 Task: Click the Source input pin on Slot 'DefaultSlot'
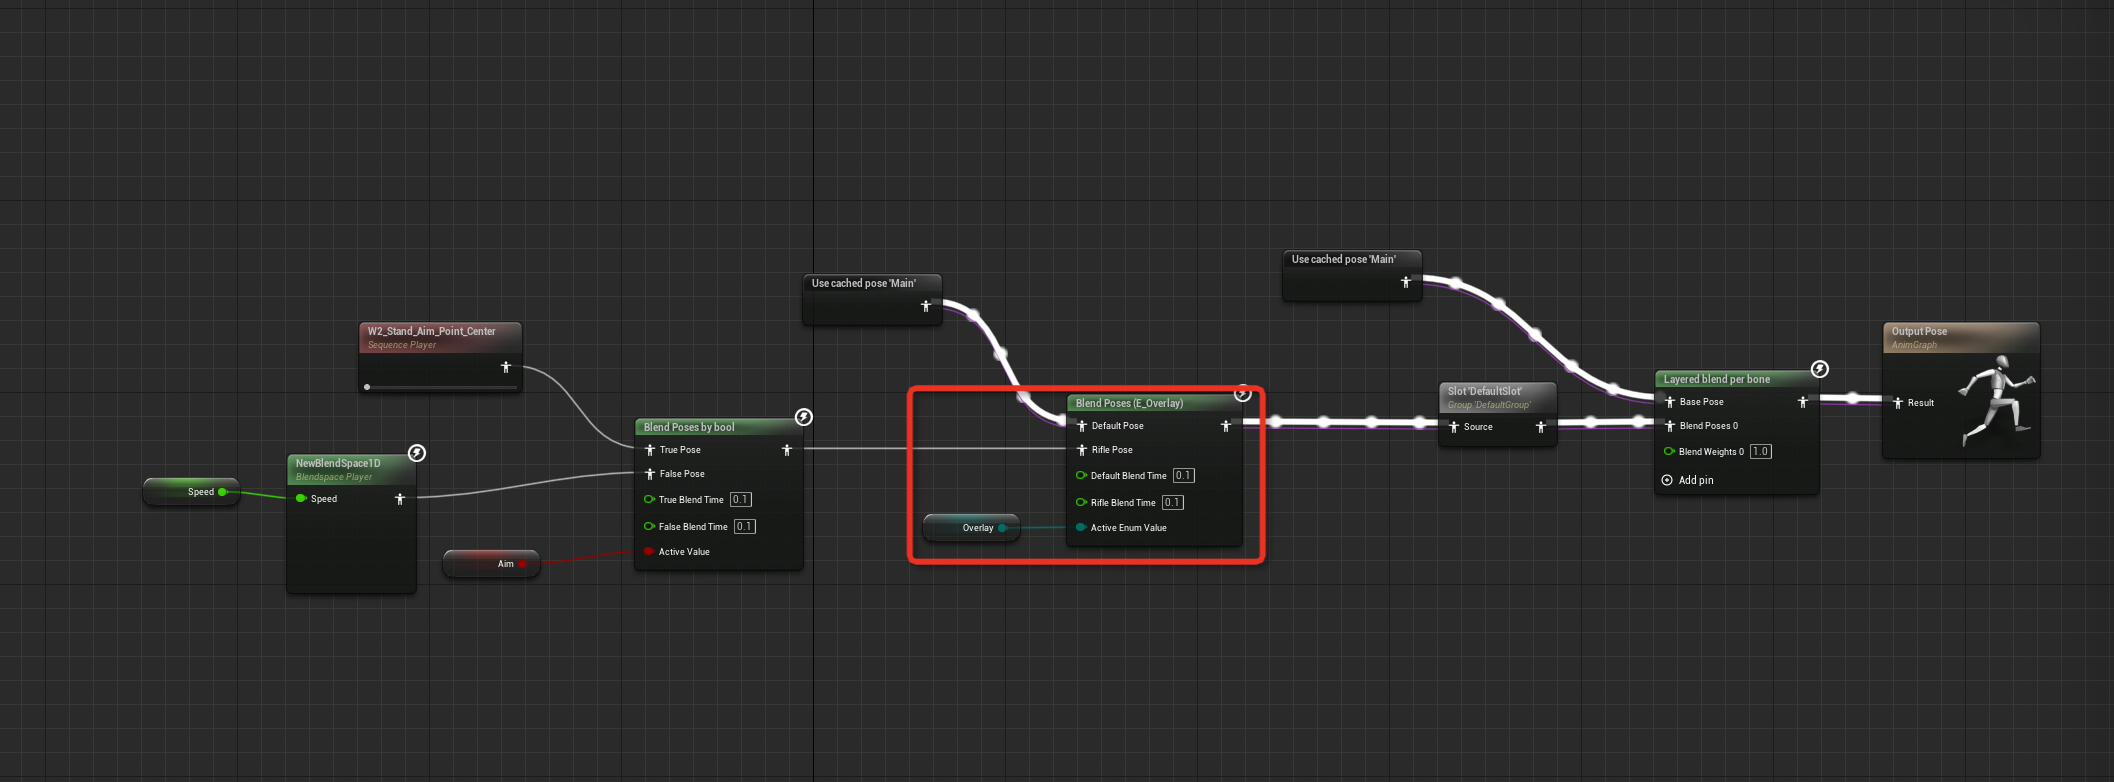pyautogui.click(x=1454, y=427)
